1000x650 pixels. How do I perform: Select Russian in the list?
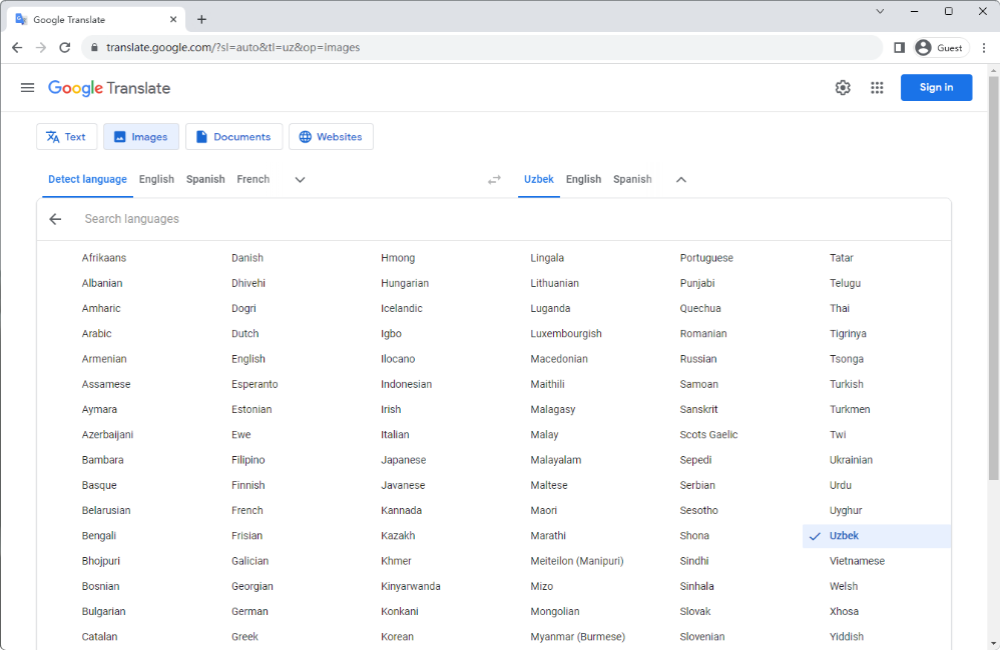[698, 359]
